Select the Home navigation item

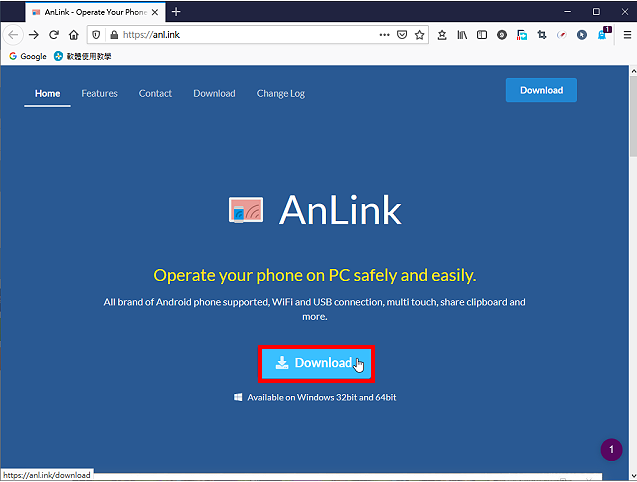click(48, 93)
